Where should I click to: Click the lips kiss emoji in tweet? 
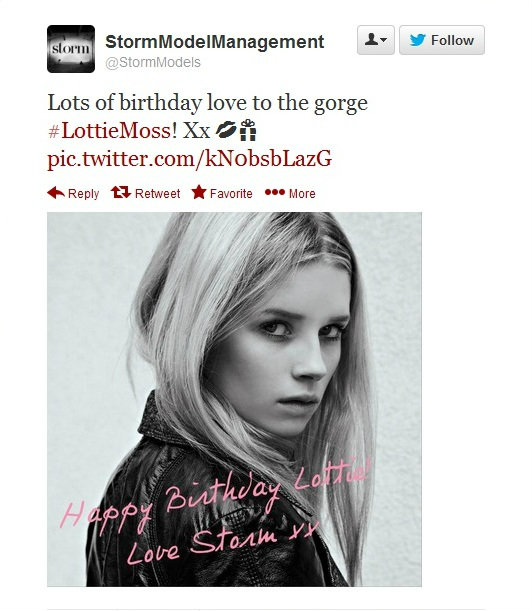(226, 130)
